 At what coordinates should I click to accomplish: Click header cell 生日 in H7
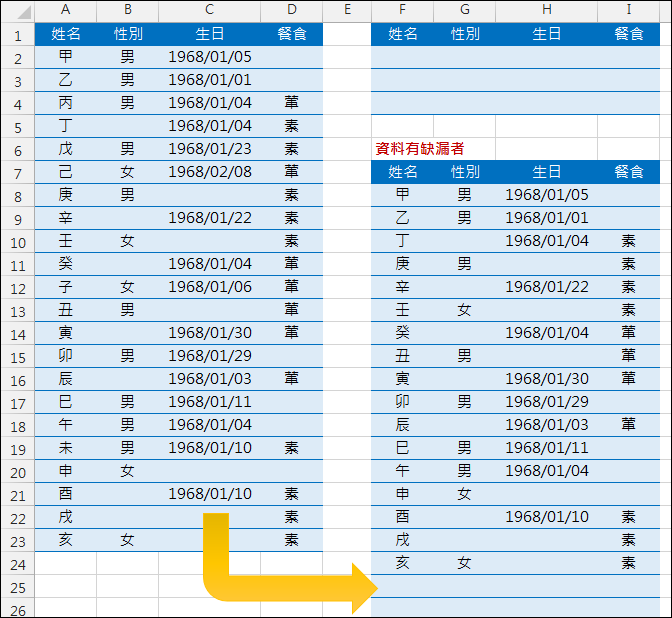(x=546, y=172)
